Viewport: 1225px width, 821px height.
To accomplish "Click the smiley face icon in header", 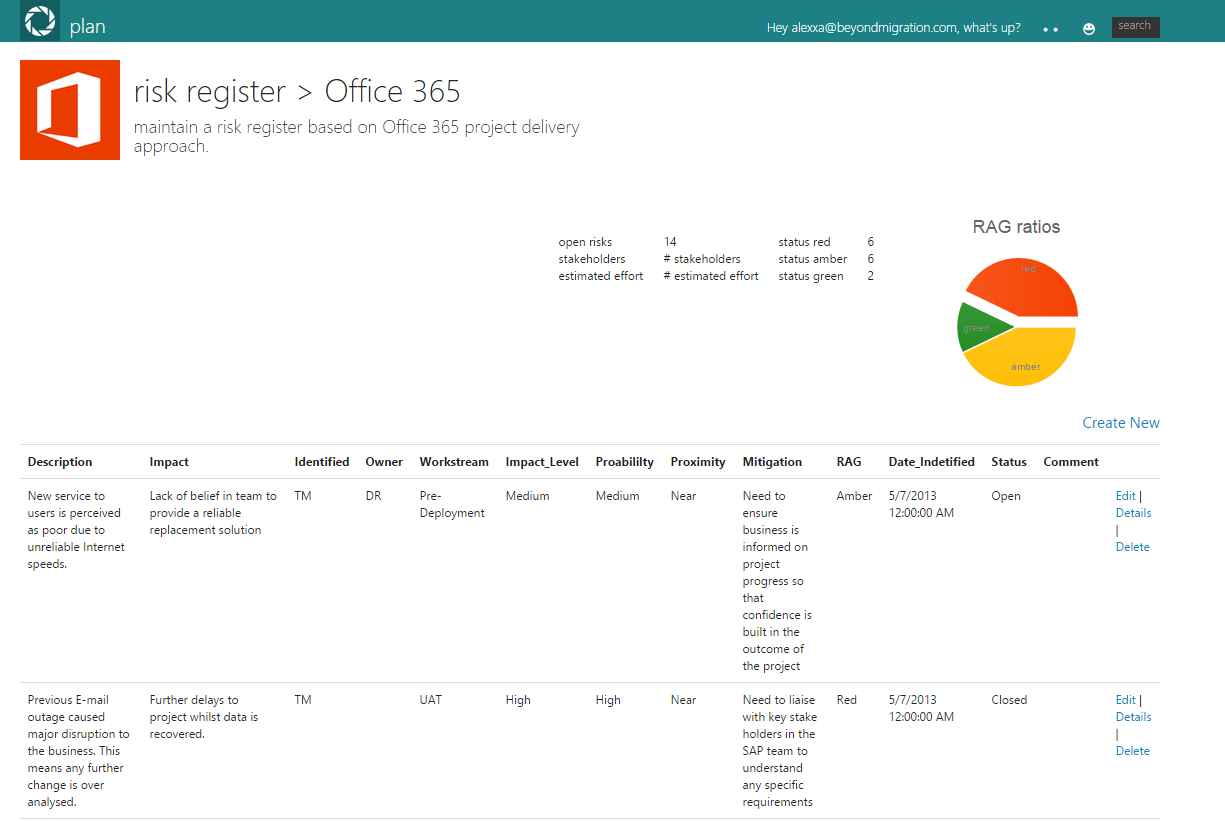I will 1089,29.
